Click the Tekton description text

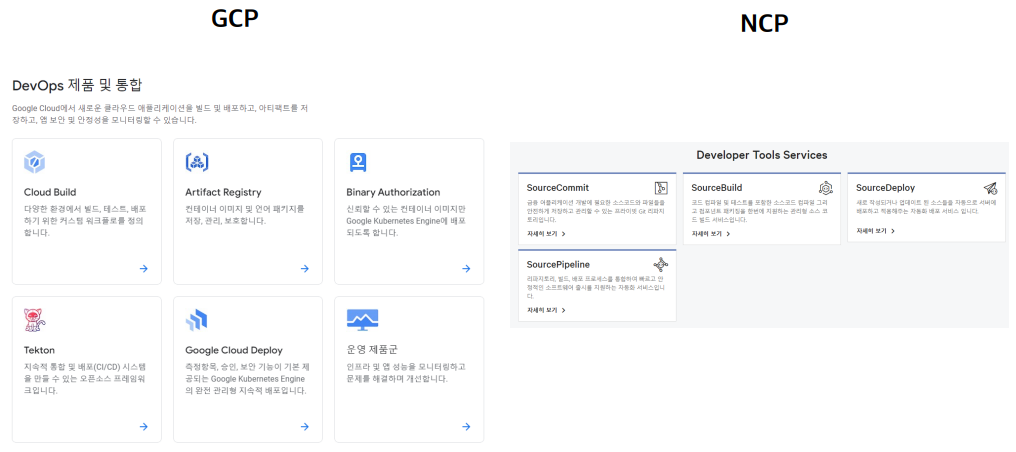pos(86,379)
